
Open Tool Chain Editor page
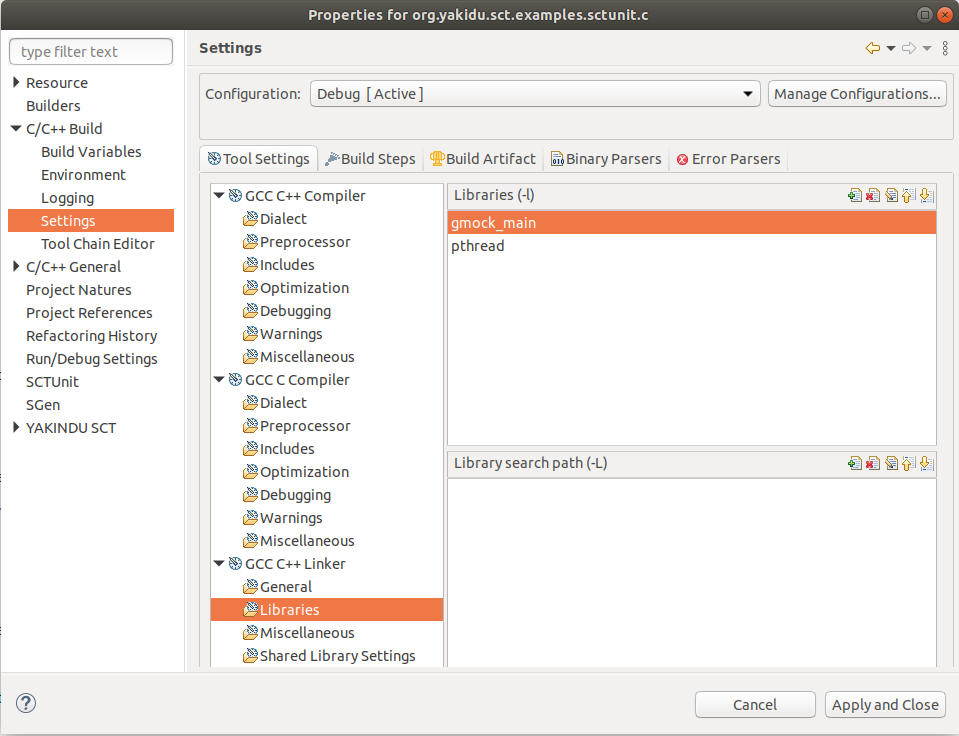pos(97,244)
